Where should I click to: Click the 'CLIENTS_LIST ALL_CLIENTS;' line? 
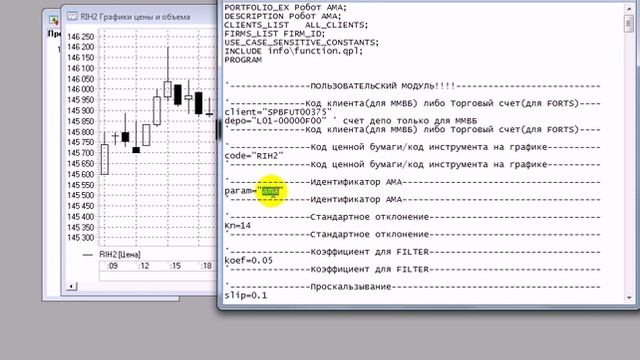pyautogui.click(x=296, y=25)
